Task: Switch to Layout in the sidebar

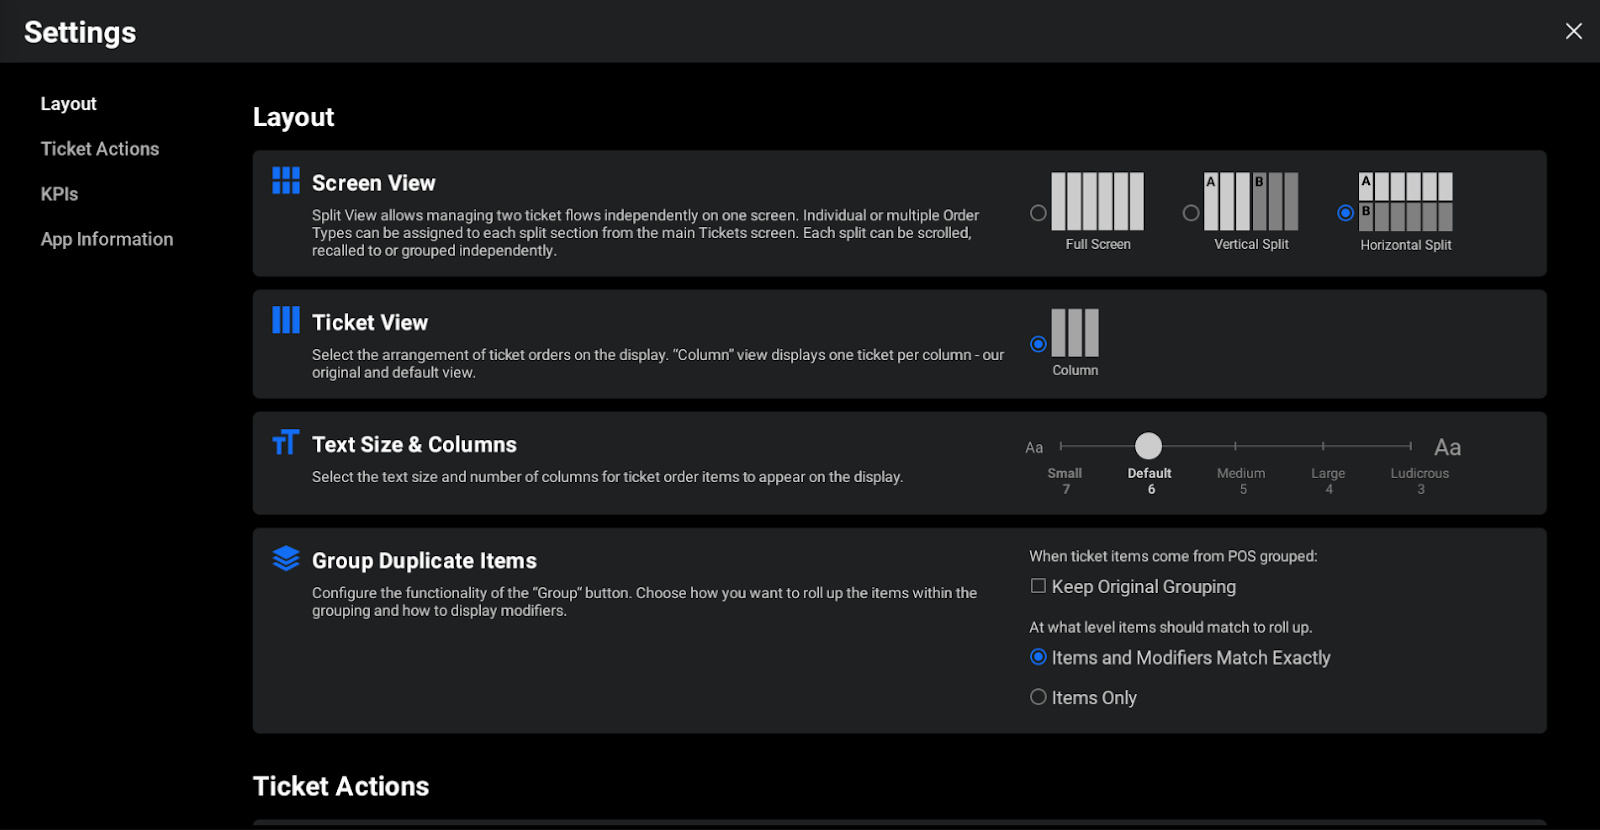Action: [x=68, y=104]
